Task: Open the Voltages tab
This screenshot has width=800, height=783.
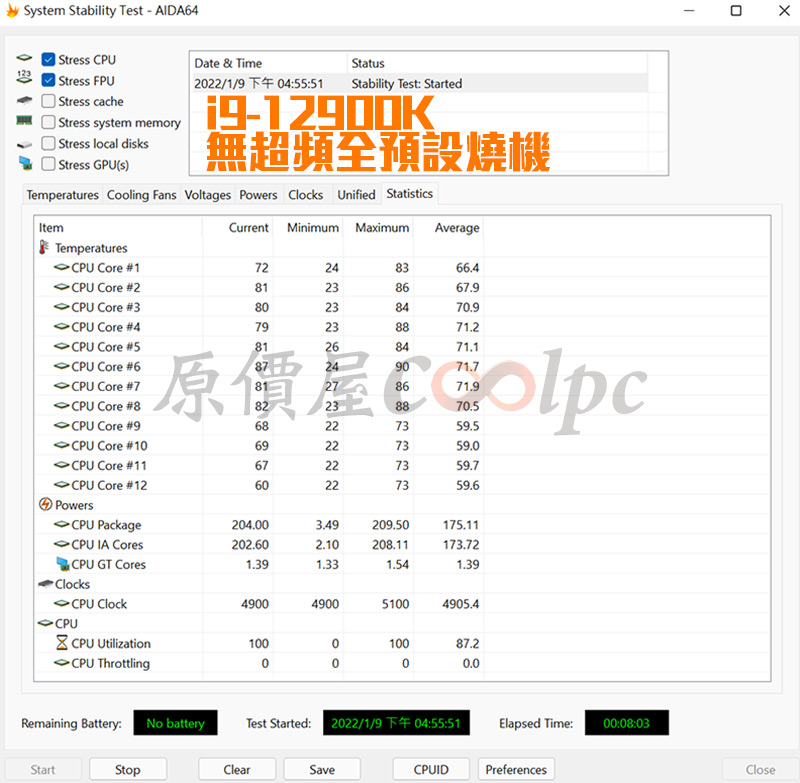Action: point(208,195)
